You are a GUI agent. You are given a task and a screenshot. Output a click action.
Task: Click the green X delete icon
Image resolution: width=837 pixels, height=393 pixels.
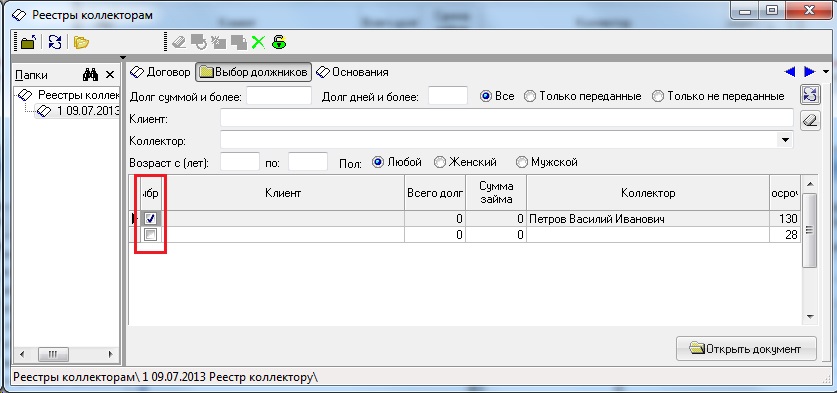(258, 42)
